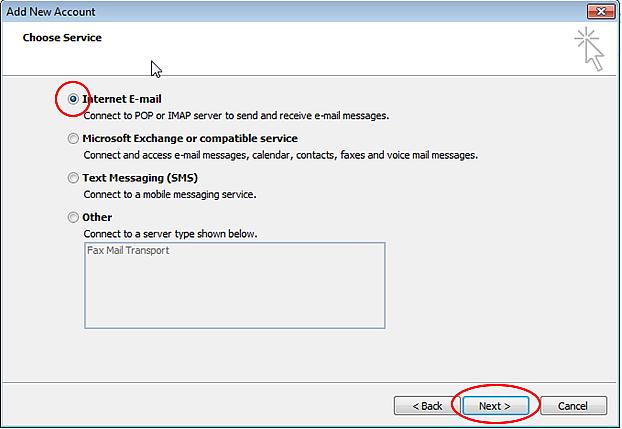Select Fax Mail Transport in the list
This screenshot has height=429, width=622.
pyautogui.click(x=128, y=250)
